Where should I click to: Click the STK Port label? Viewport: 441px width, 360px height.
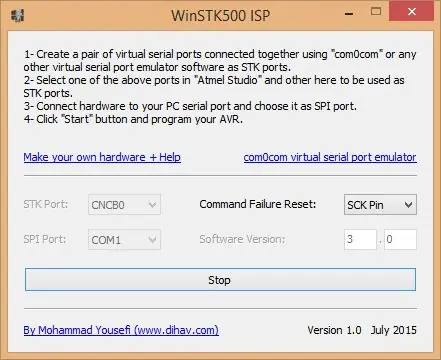tap(46, 204)
